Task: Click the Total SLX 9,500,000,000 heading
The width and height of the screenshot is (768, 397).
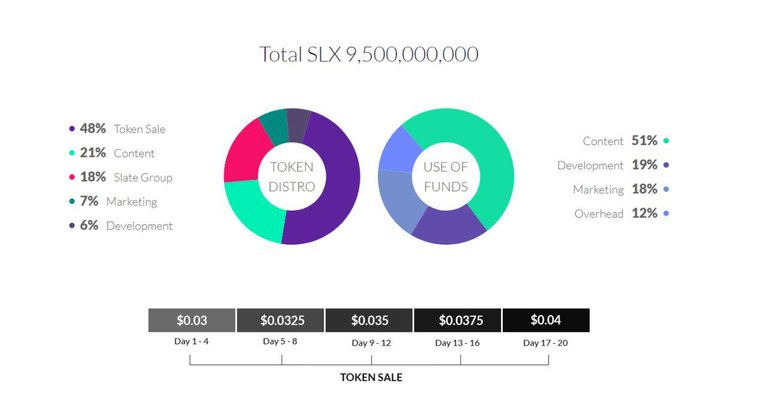Action: tap(369, 54)
